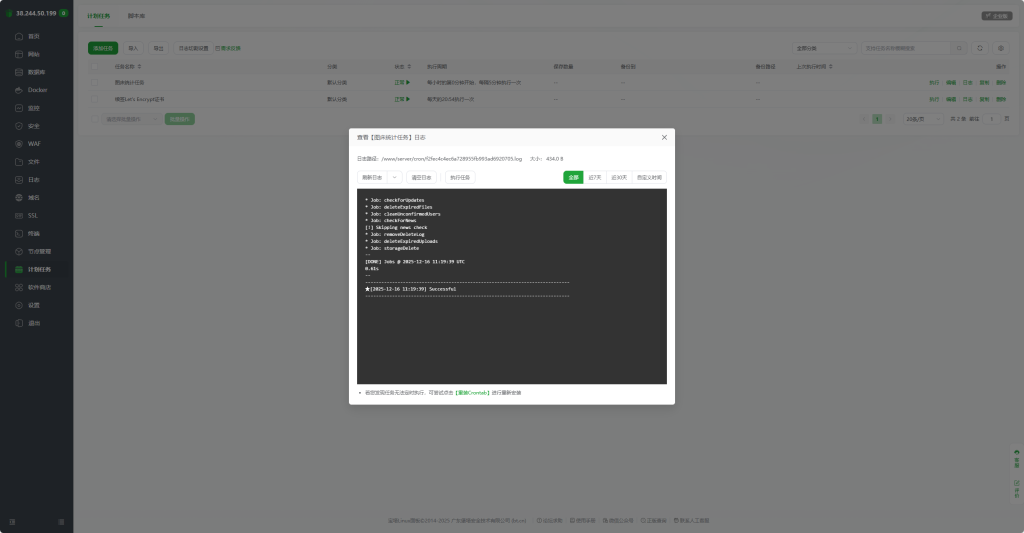Click the 导出 button
Screen dimensions: 1024x533
click(x=159, y=48)
